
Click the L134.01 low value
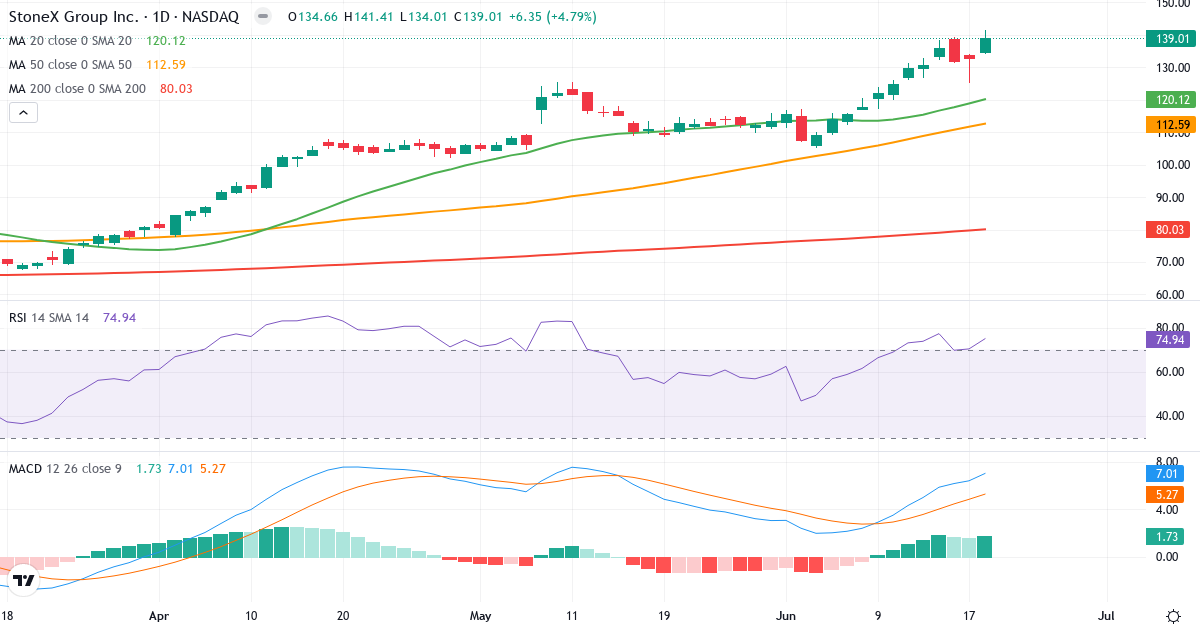coord(424,17)
